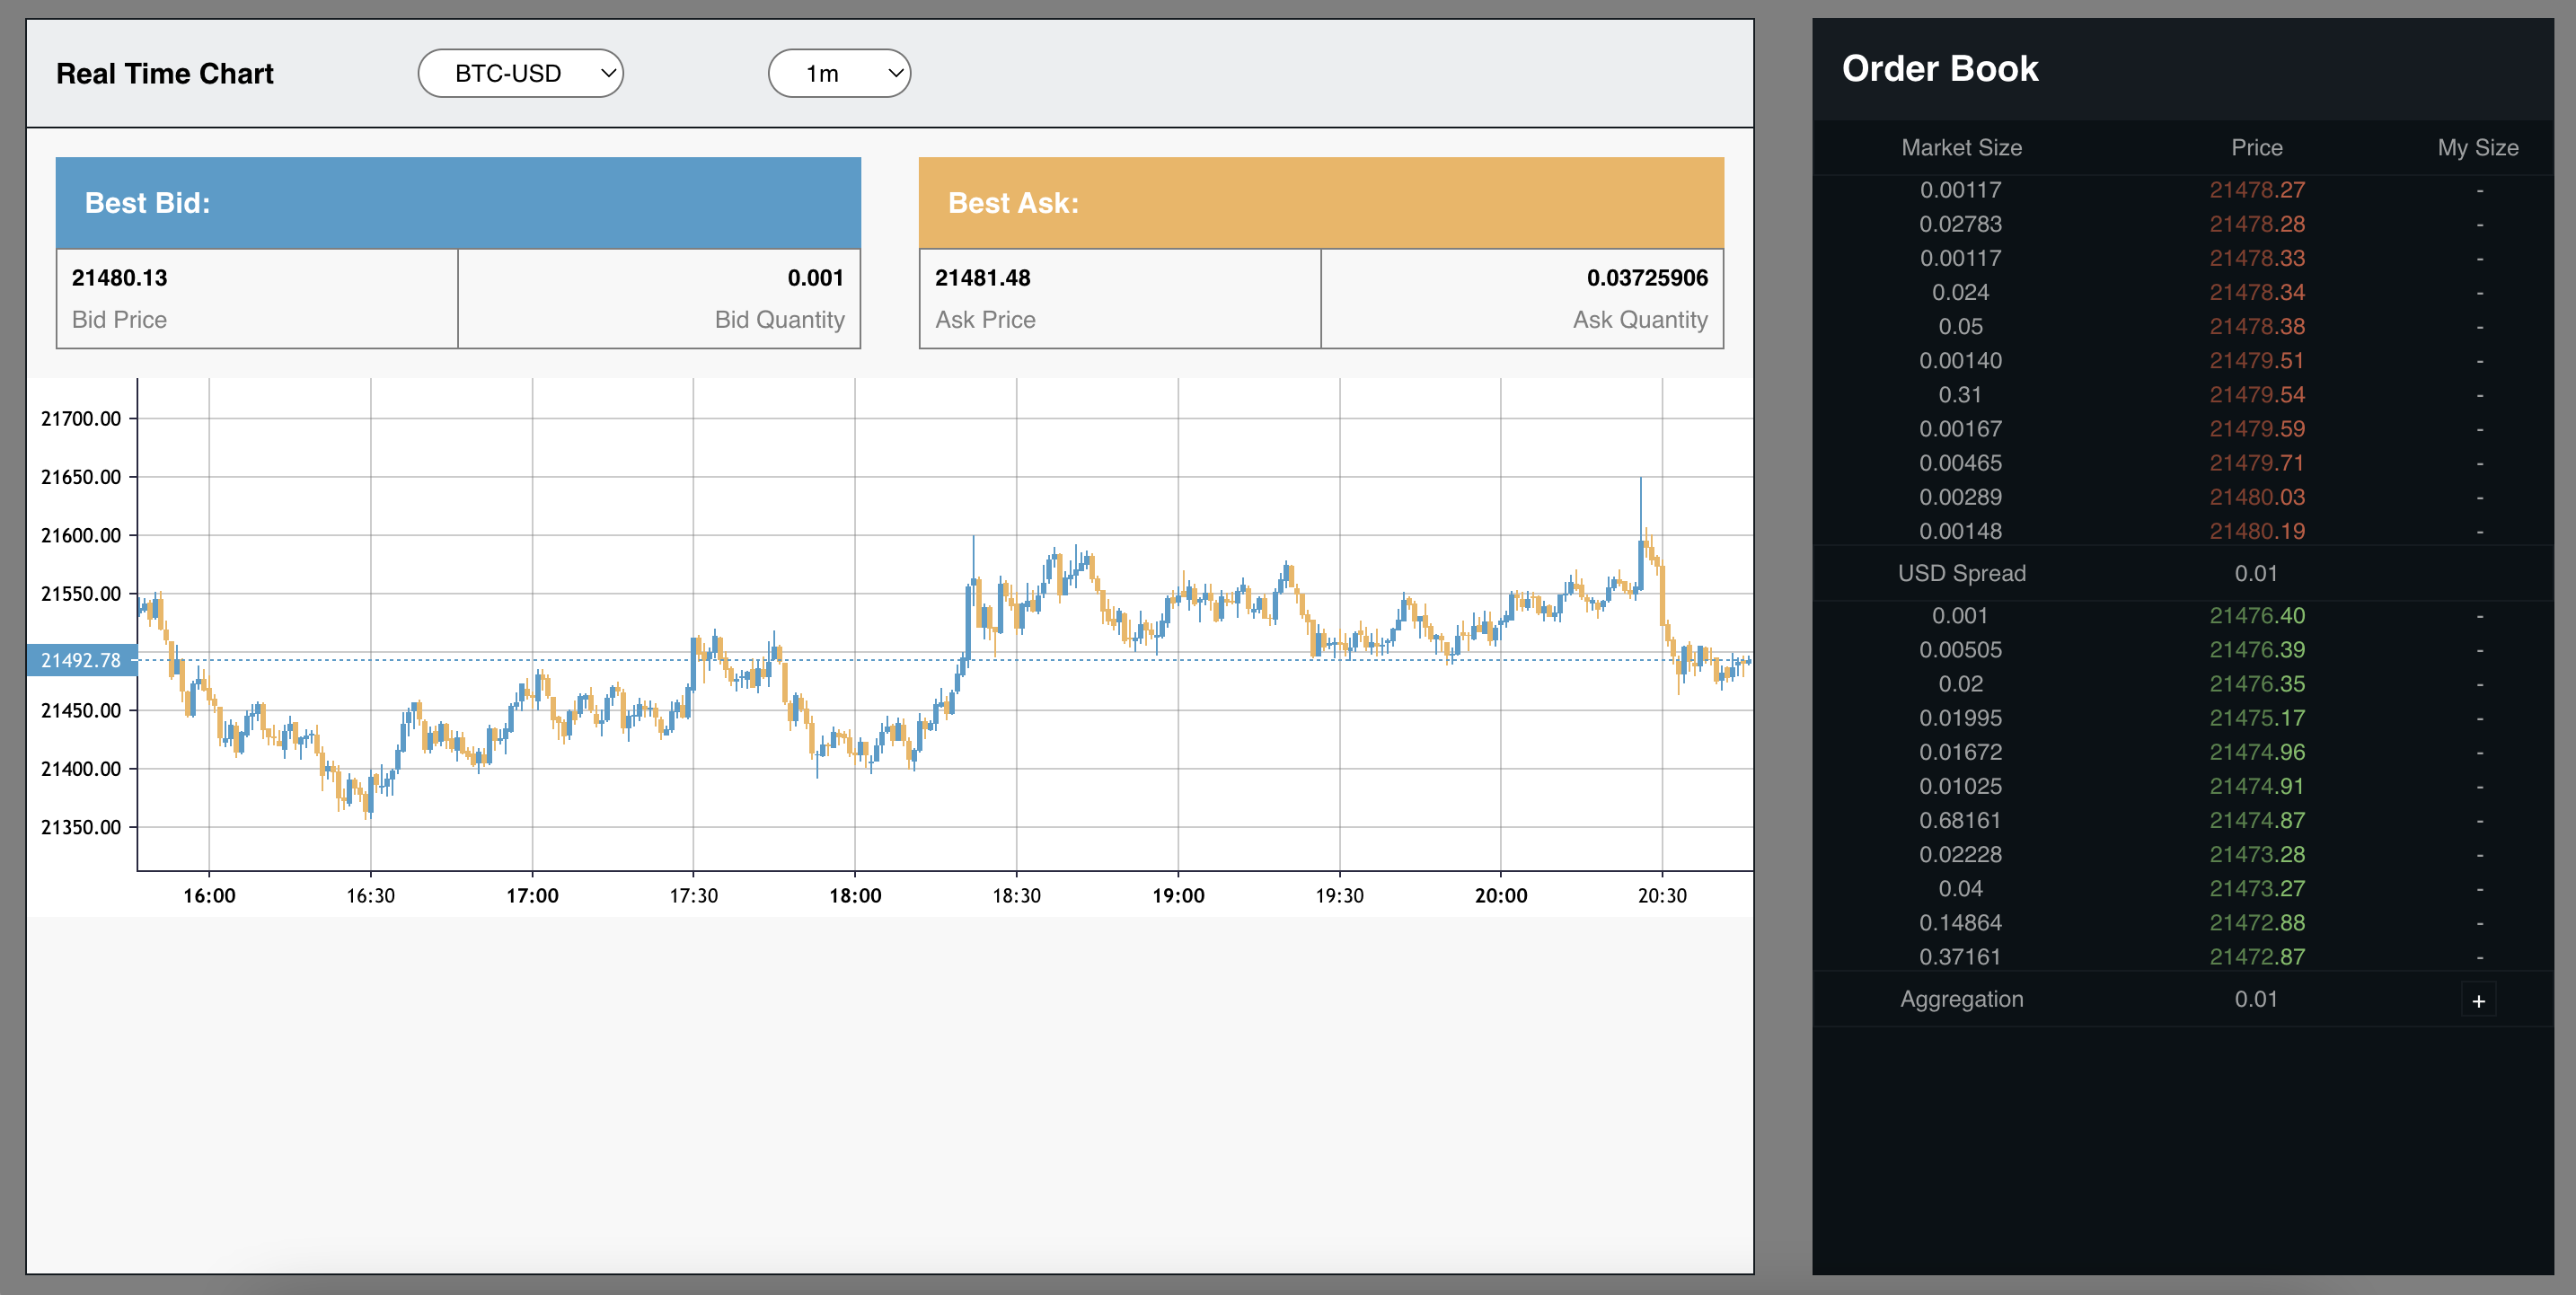Click the My Size column header

(x=2478, y=147)
